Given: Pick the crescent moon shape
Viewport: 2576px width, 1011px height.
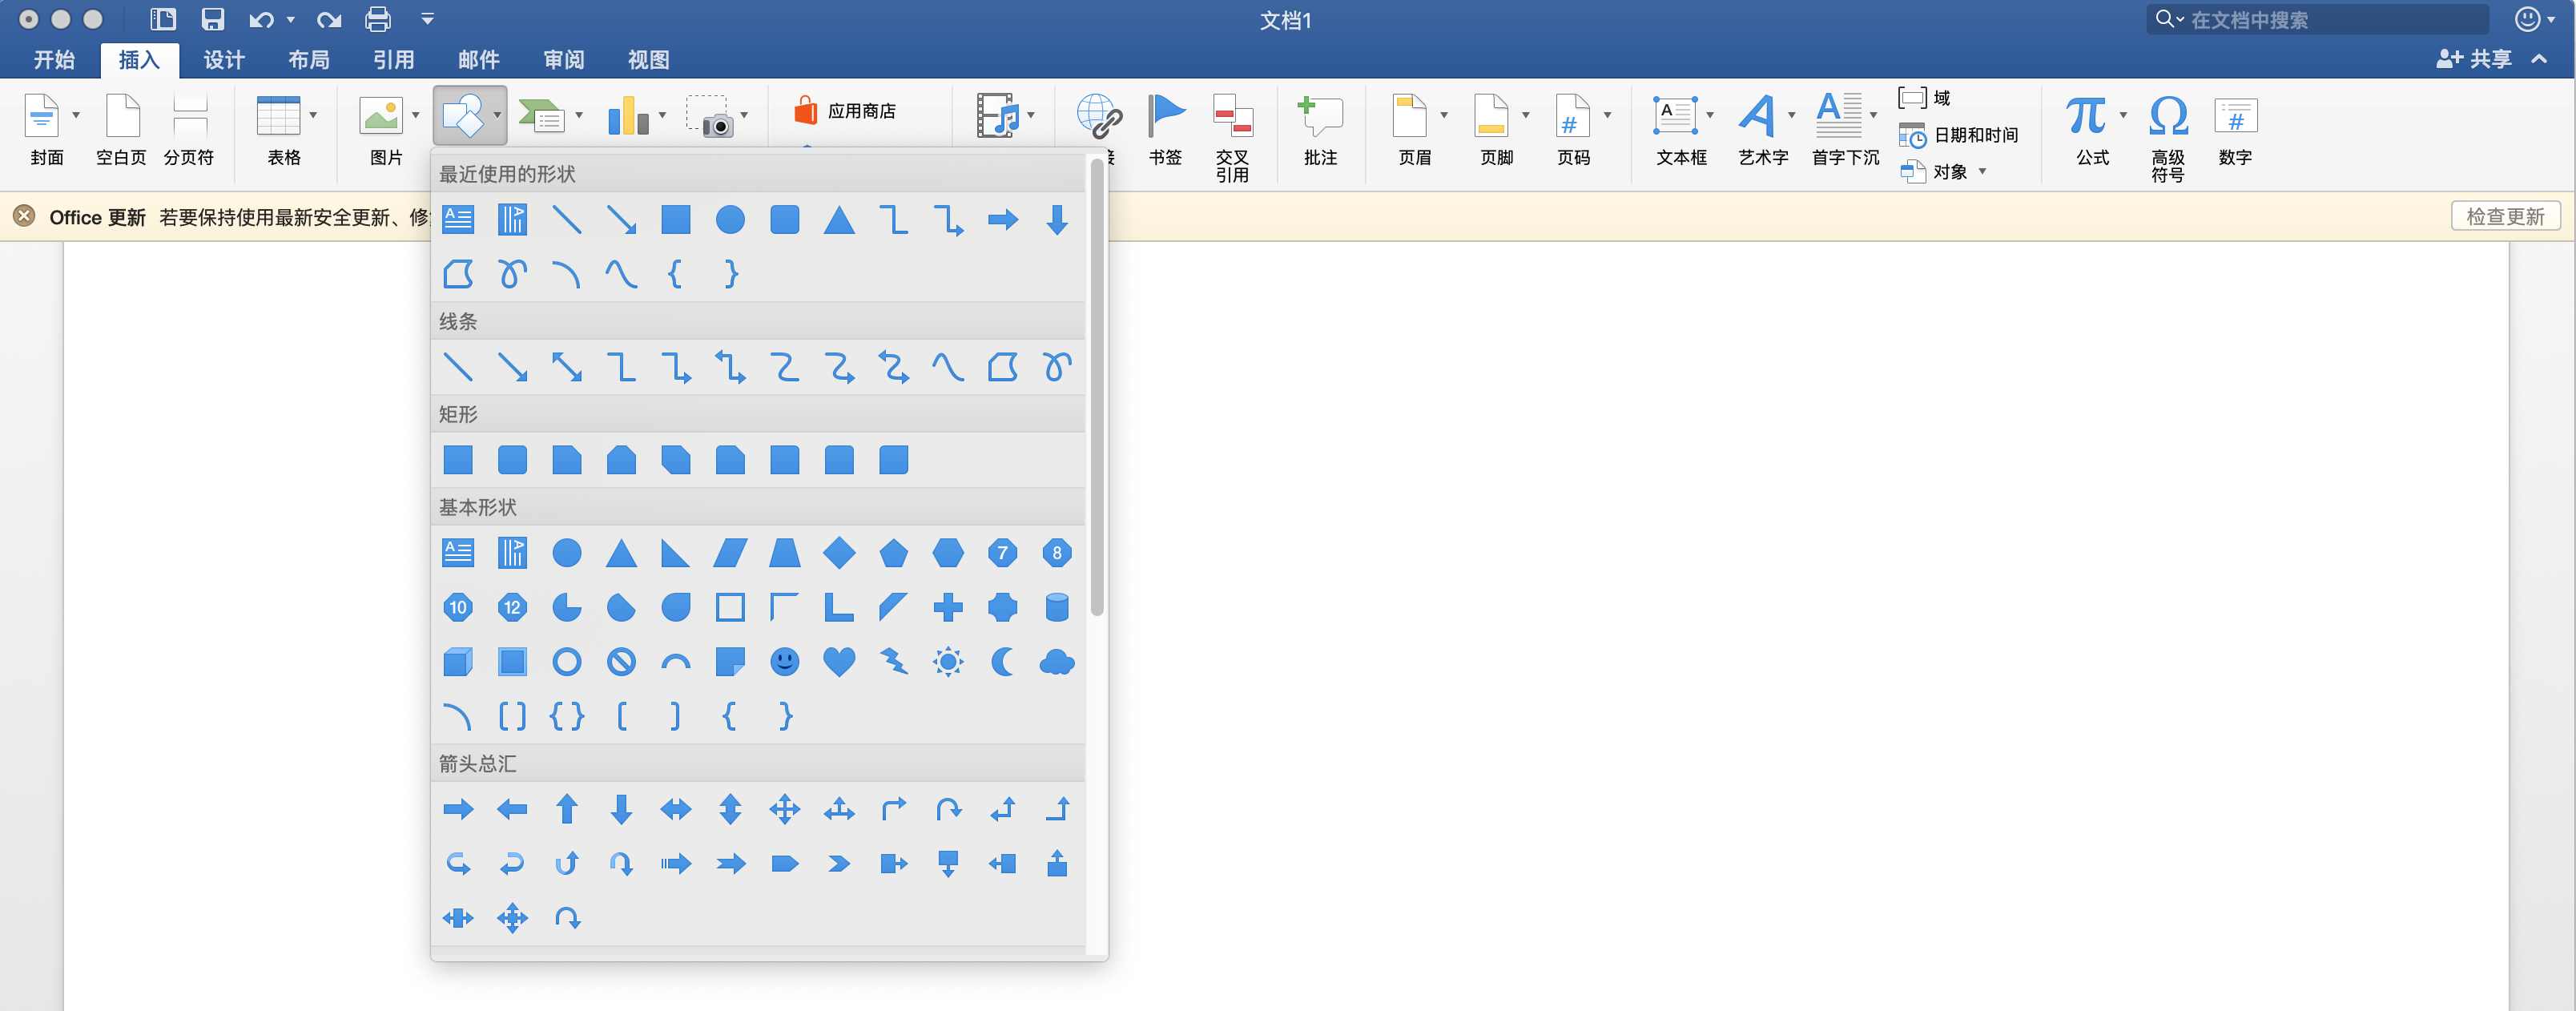Looking at the screenshot, I should pyautogui.click(x=1002, y=662).
